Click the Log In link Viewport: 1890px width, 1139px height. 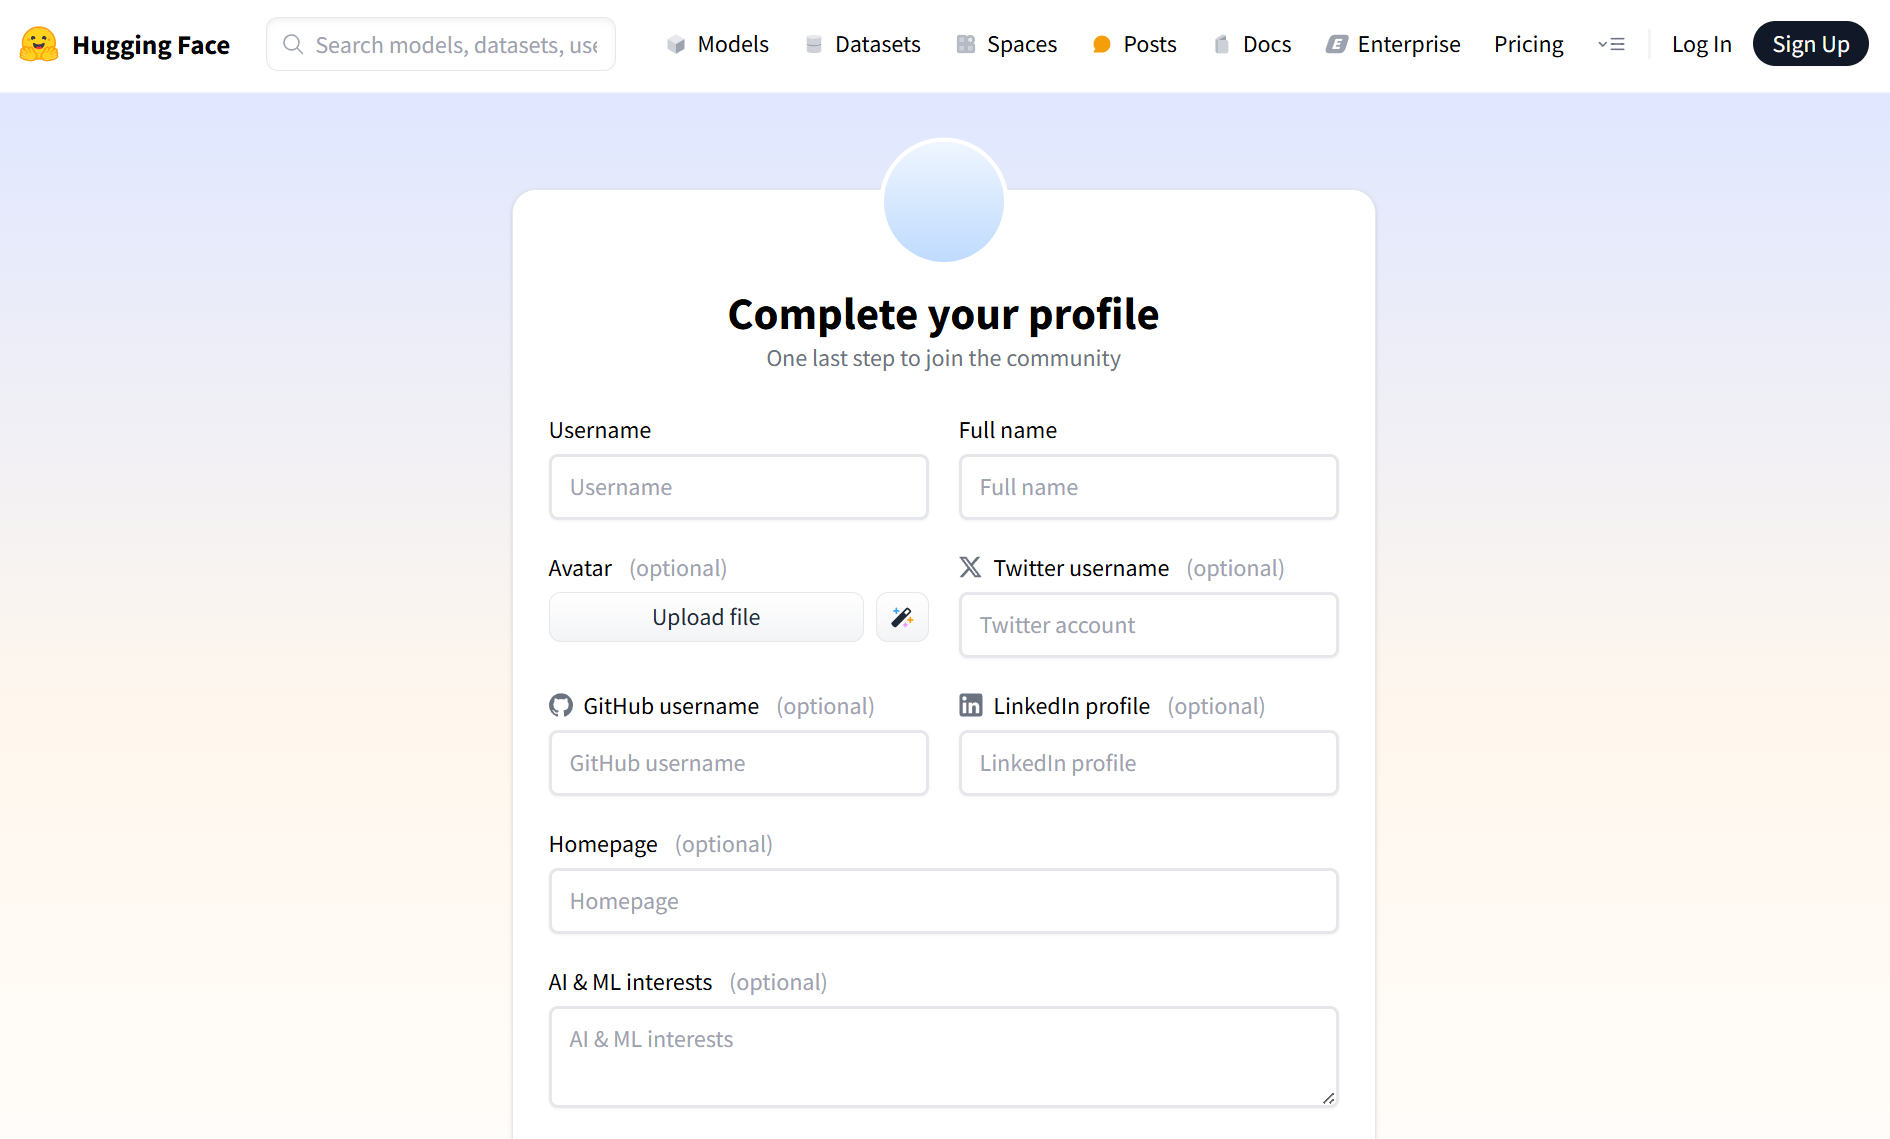[1701, 45]
